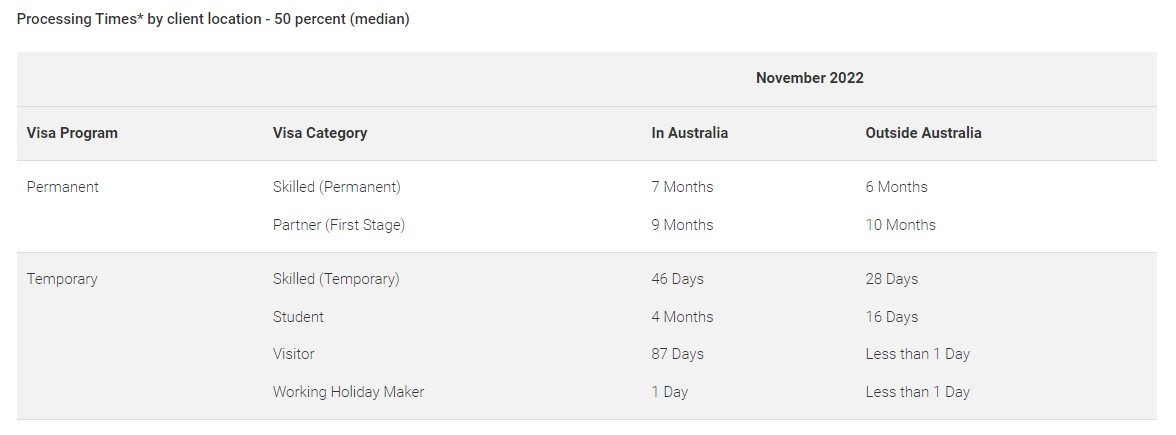The height and width of the screenshot is (435, 1176).
Task: Click the Working Holiday Maker category cell
Action: click(348, 392)
